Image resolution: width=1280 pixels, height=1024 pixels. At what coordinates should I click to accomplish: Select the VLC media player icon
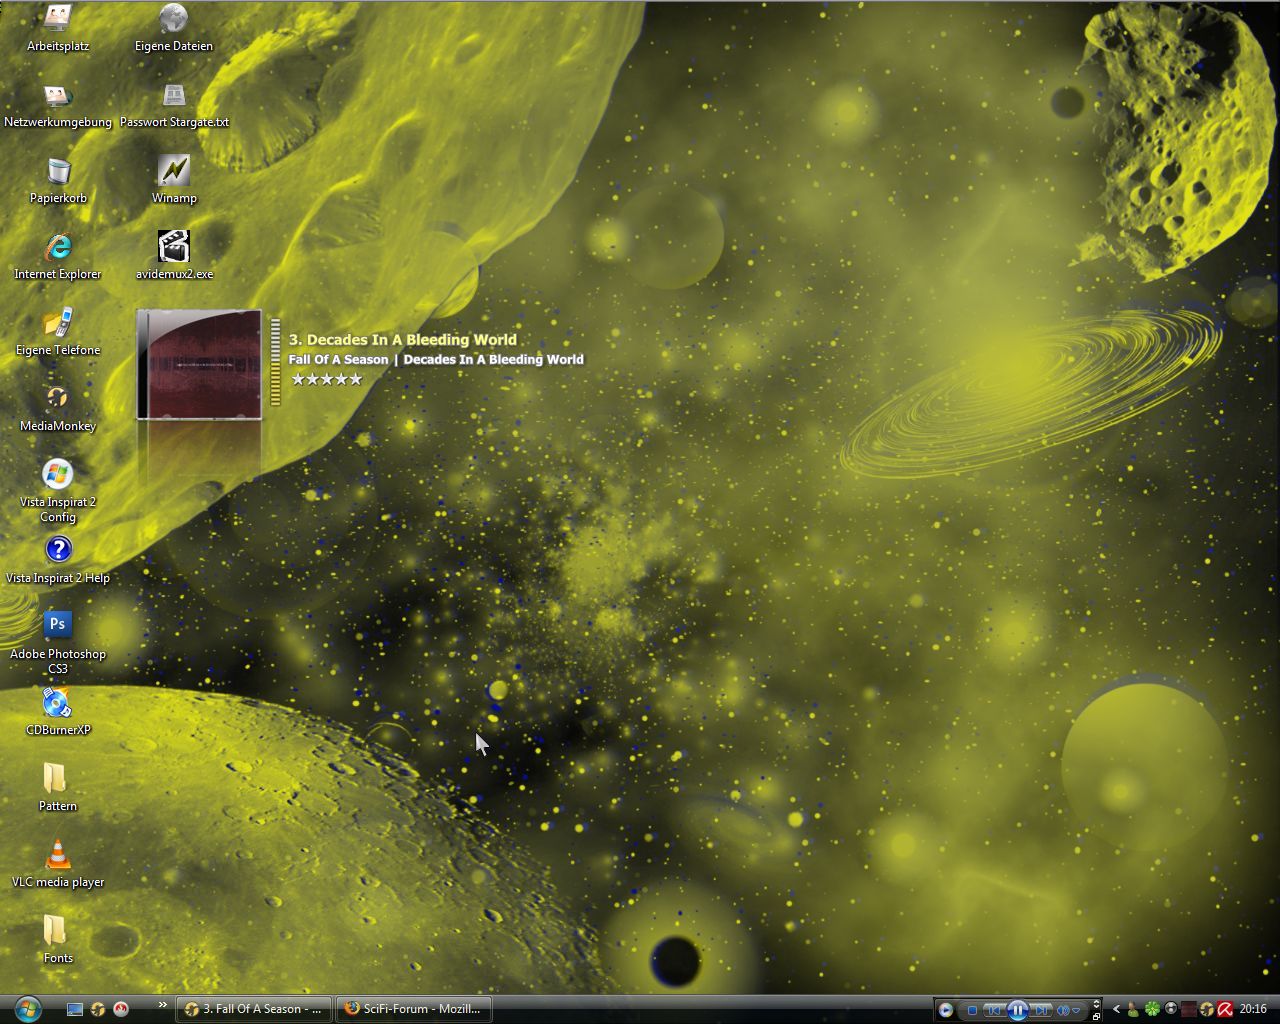click(x=57, y=855)
